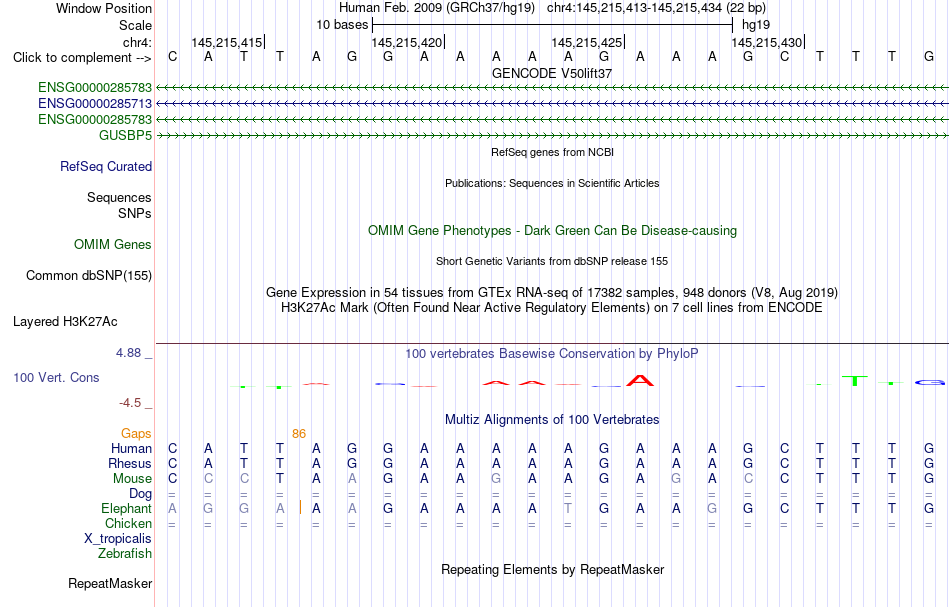Viewport: 950px width, 607px height.
Task: Click the 145,215,420 ruler position
Action: 407,43
